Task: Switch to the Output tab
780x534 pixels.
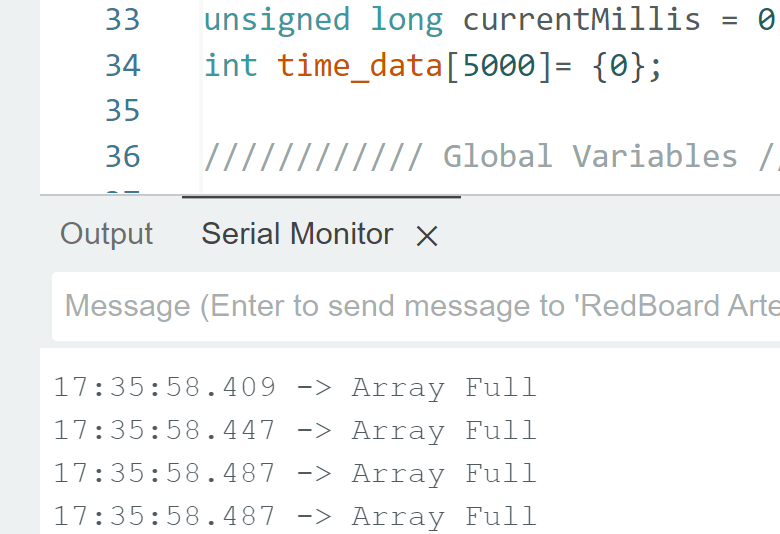Action: [106, 234]
